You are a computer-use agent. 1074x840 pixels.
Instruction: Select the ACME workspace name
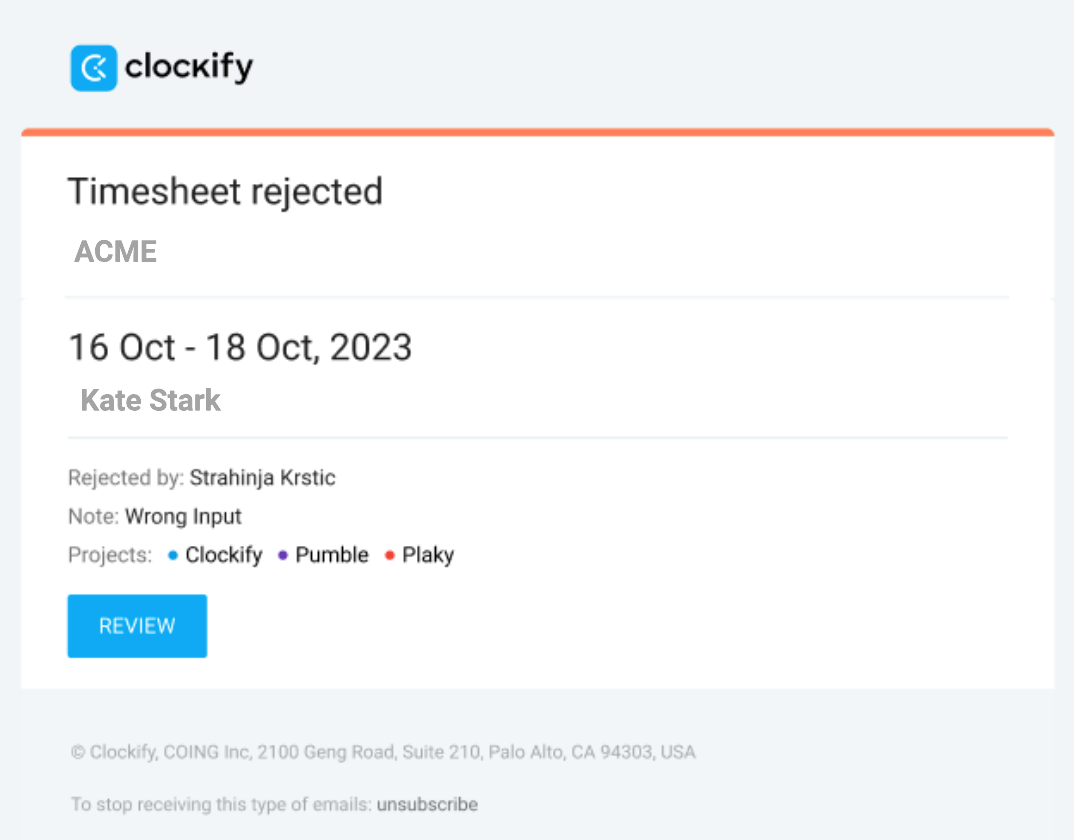point(115,251)
